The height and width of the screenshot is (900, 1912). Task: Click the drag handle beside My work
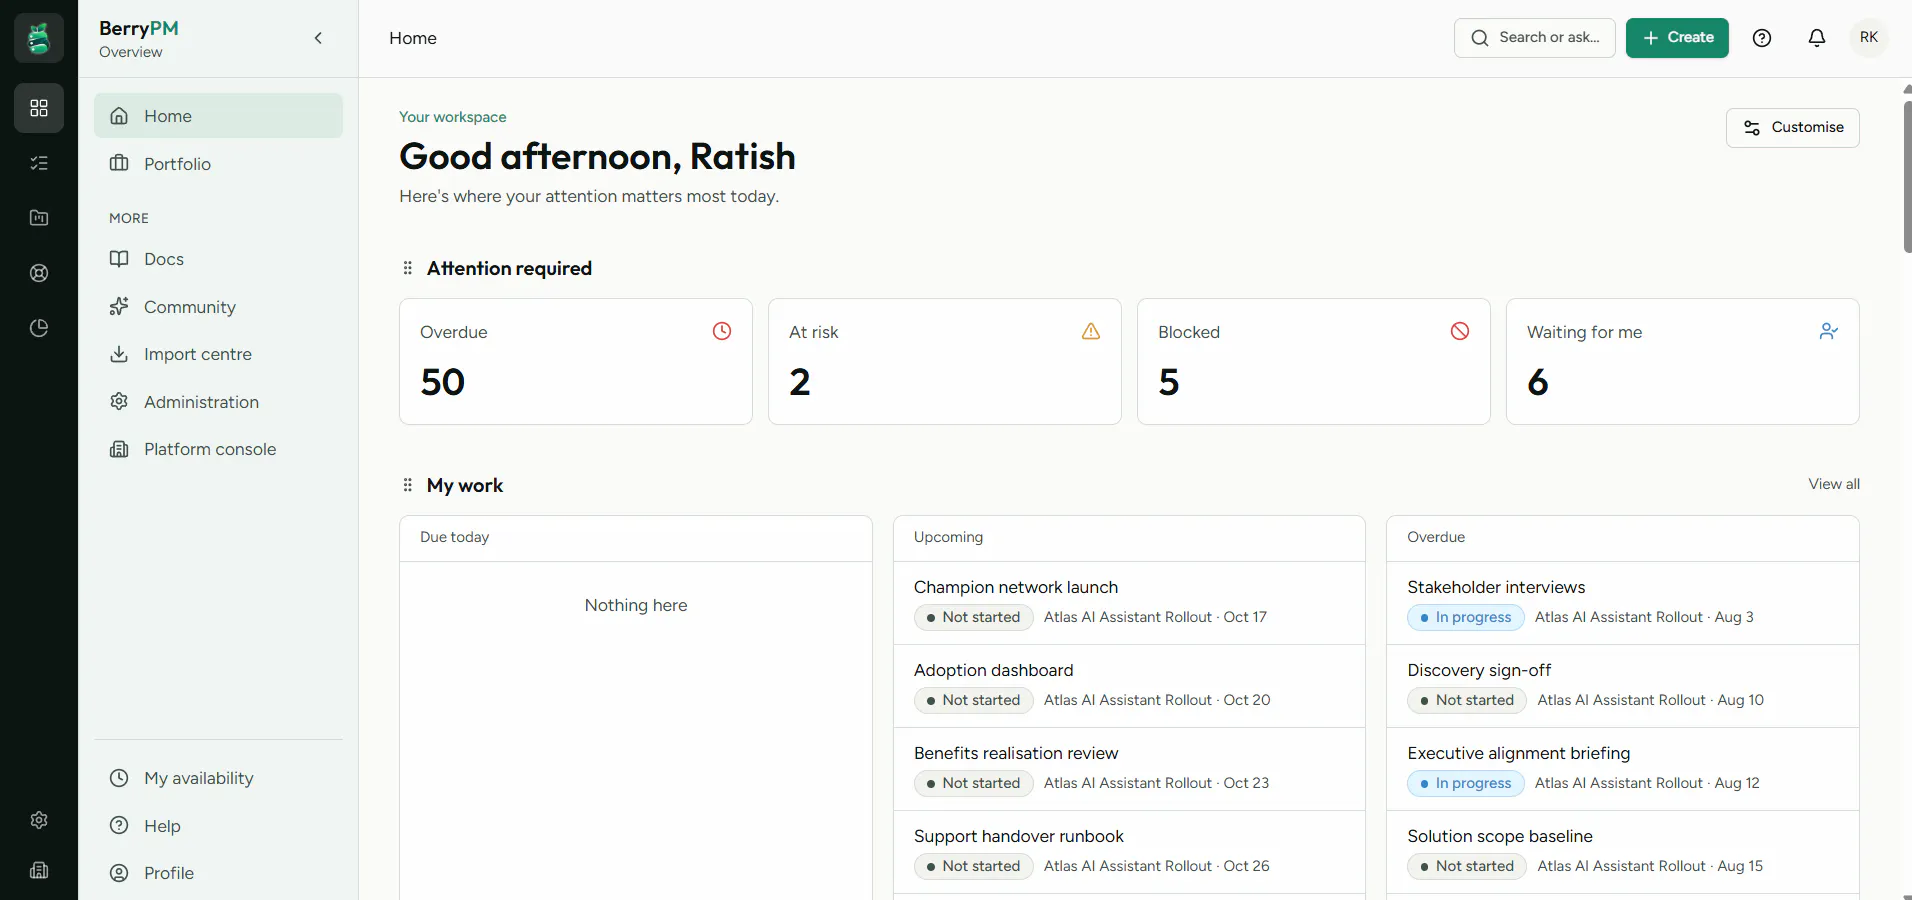[x=407, y=485]
